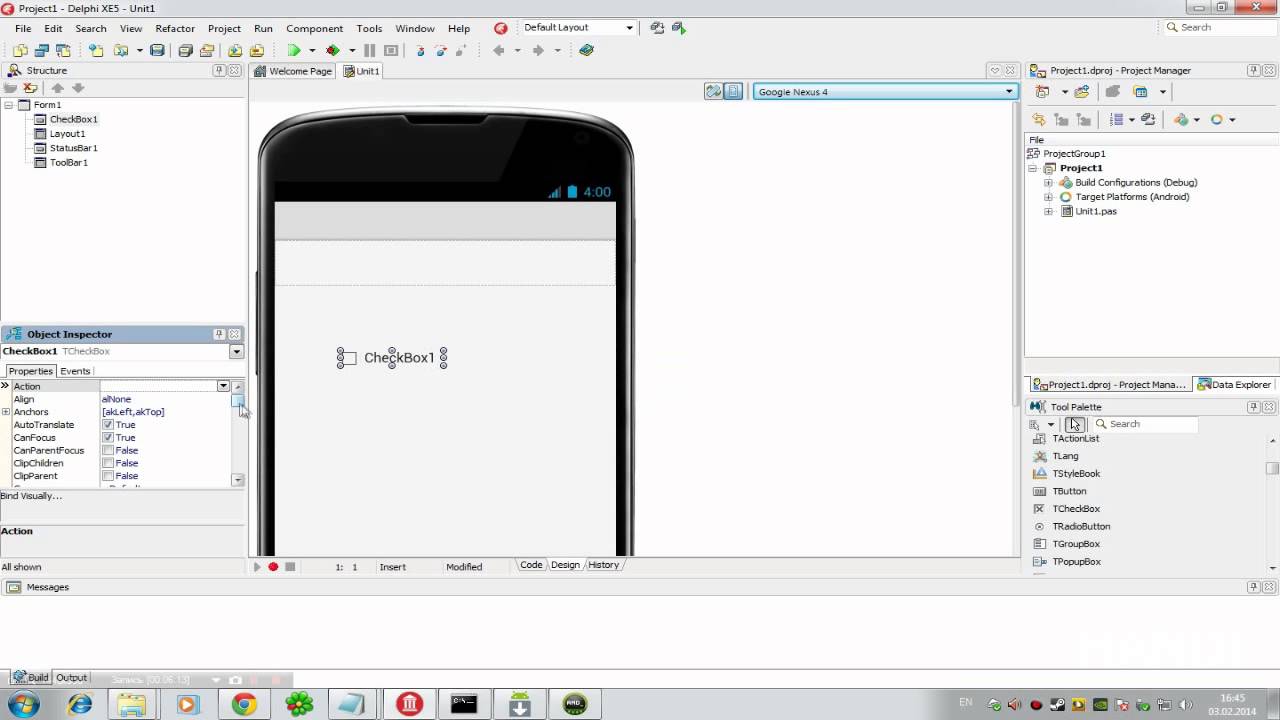The height and width of the screenshot is (720, 1280).
Task: Click the Sync yellow arrows icon in Project Manager
Action: [1040, 119]
